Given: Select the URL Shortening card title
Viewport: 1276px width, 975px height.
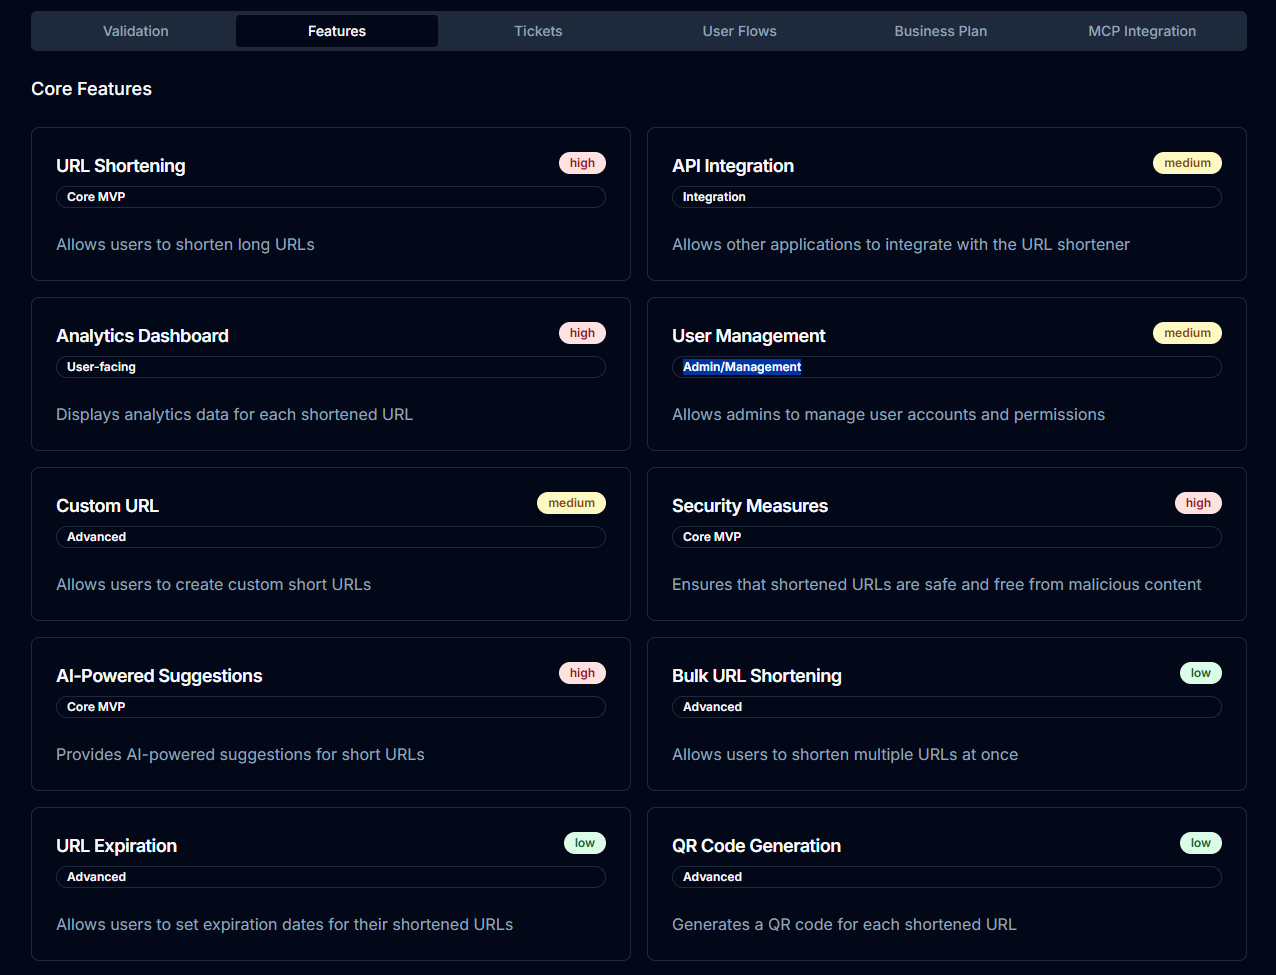Looking at the screenshot, I should point(120,165).
